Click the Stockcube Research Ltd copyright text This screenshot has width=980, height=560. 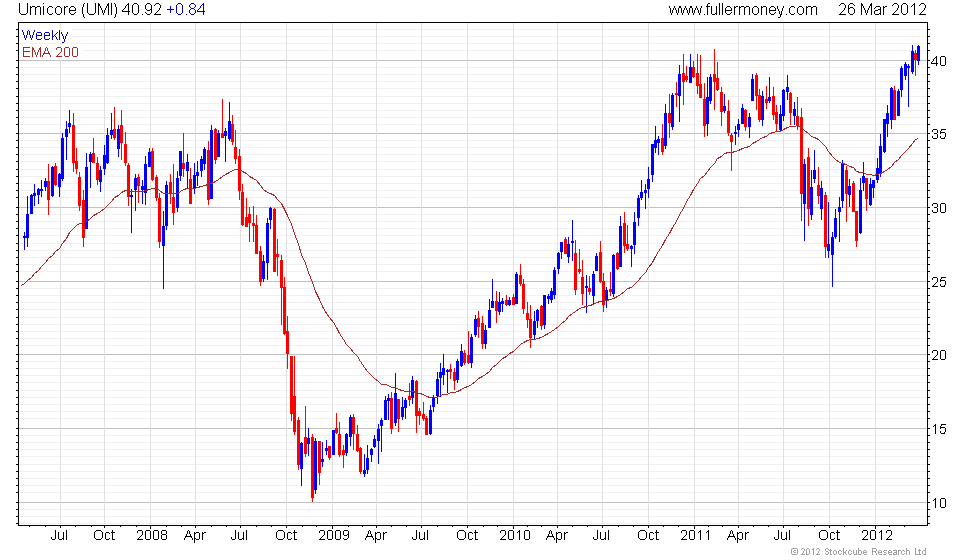click(x=858, y=552)
